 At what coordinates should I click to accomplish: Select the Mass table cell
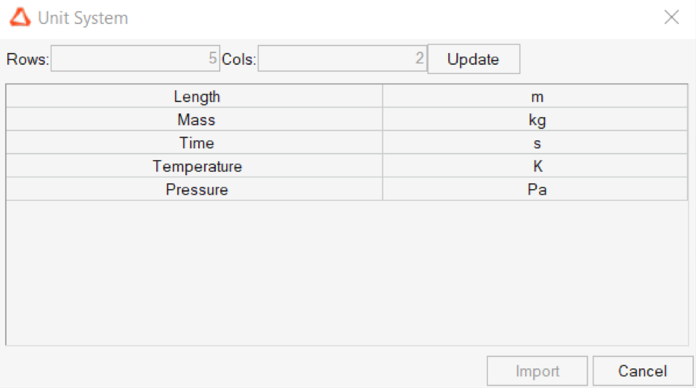(x=194, y=119)
